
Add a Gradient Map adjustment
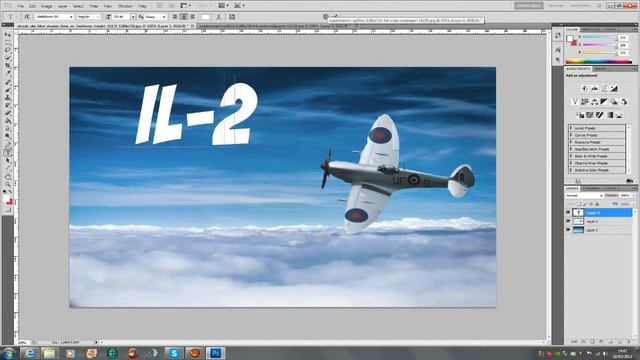click(610, 115)
